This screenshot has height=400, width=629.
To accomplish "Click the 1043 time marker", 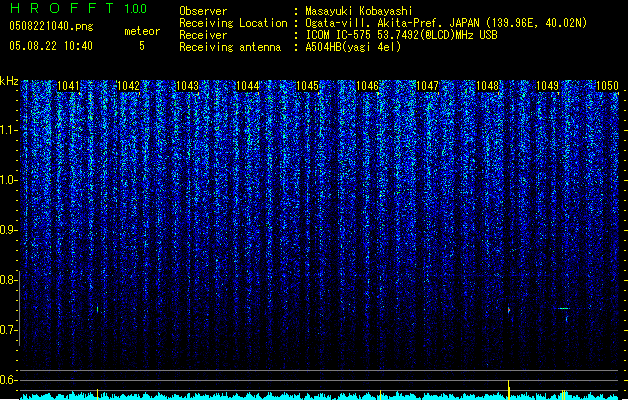I will pos(187,86).
